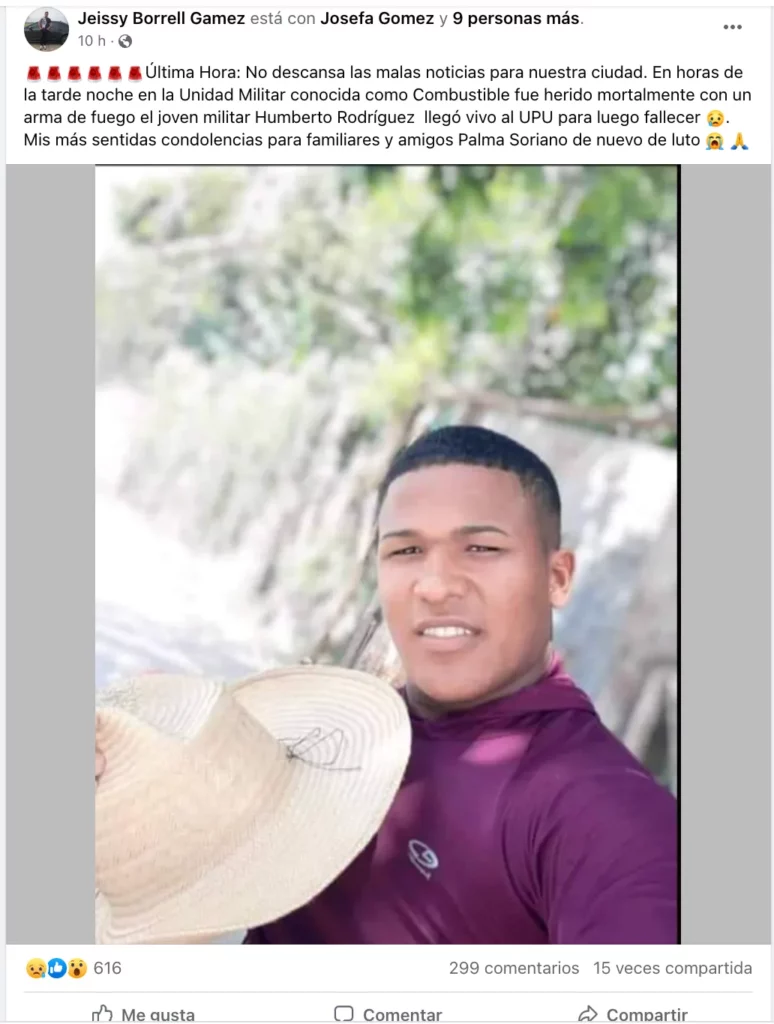This screenshot has width=774, height=1024.
Task: Open the three-dot post options menu
Action: [x=732, y=27]
